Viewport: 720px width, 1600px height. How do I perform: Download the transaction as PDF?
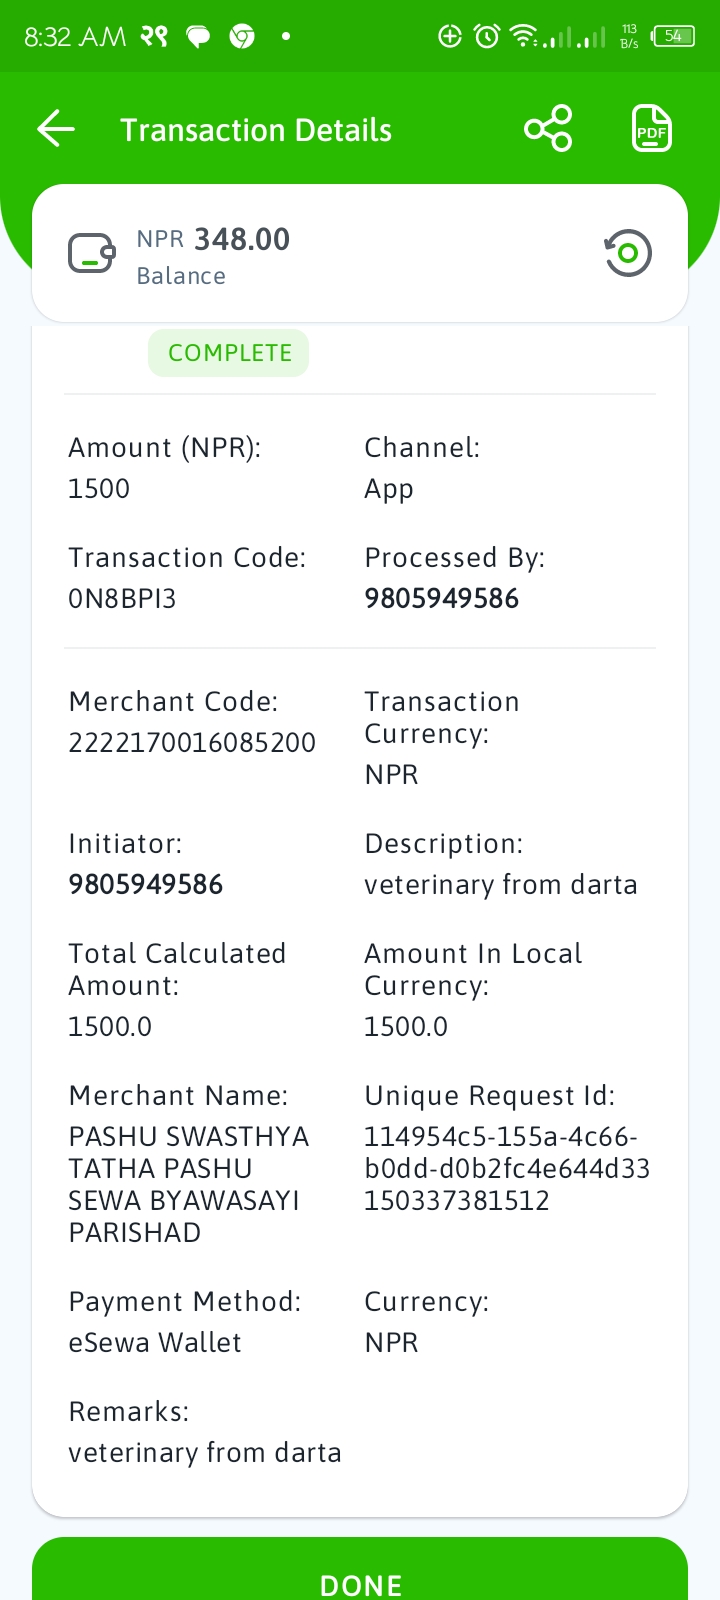(x=652, y=129)
